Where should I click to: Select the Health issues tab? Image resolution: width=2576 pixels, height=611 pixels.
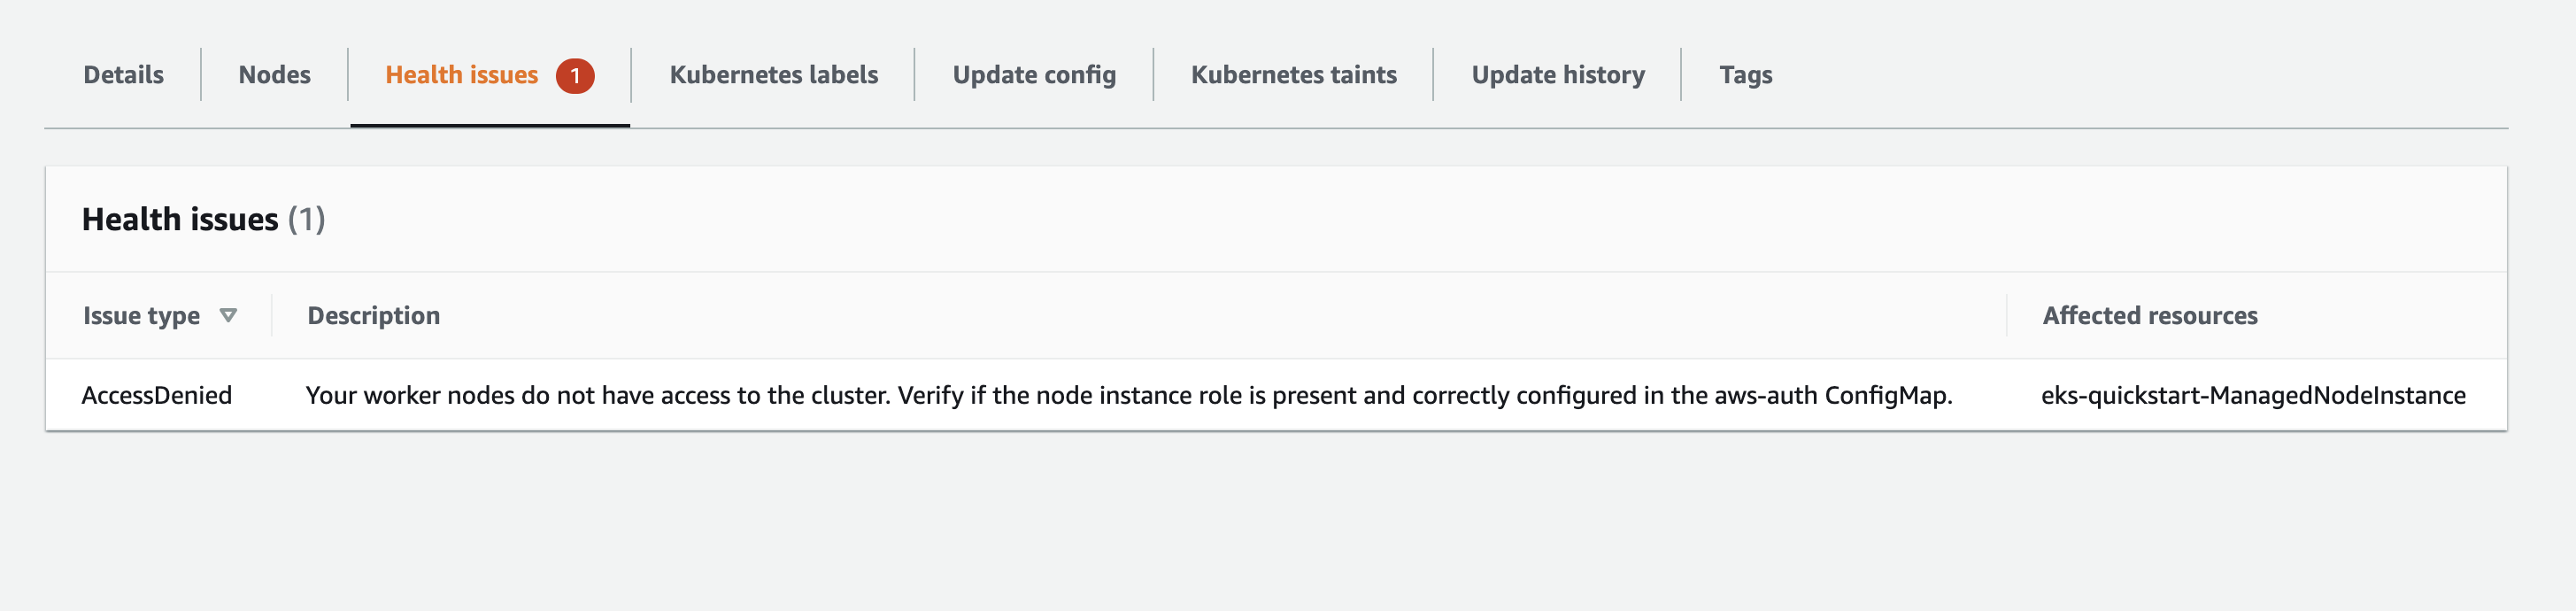point(462,74)
